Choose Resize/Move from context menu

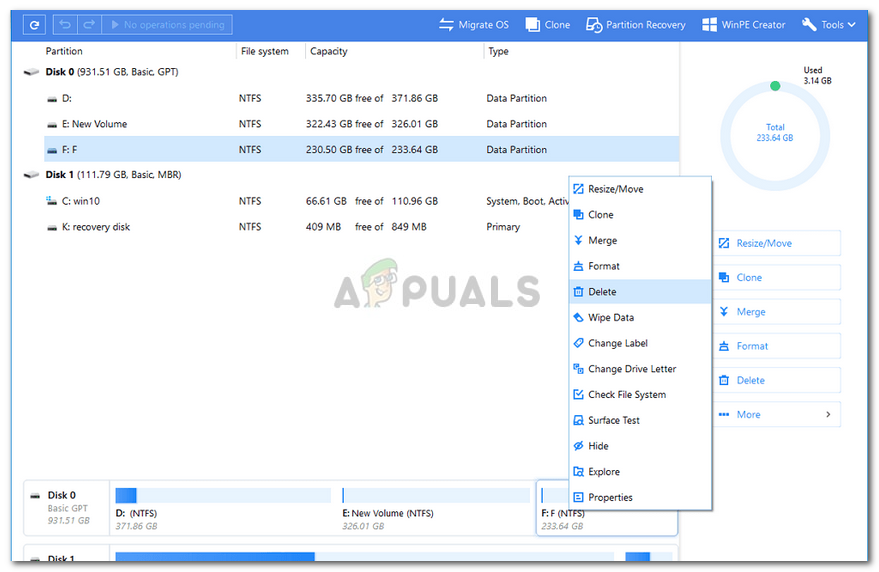(640, 189)
